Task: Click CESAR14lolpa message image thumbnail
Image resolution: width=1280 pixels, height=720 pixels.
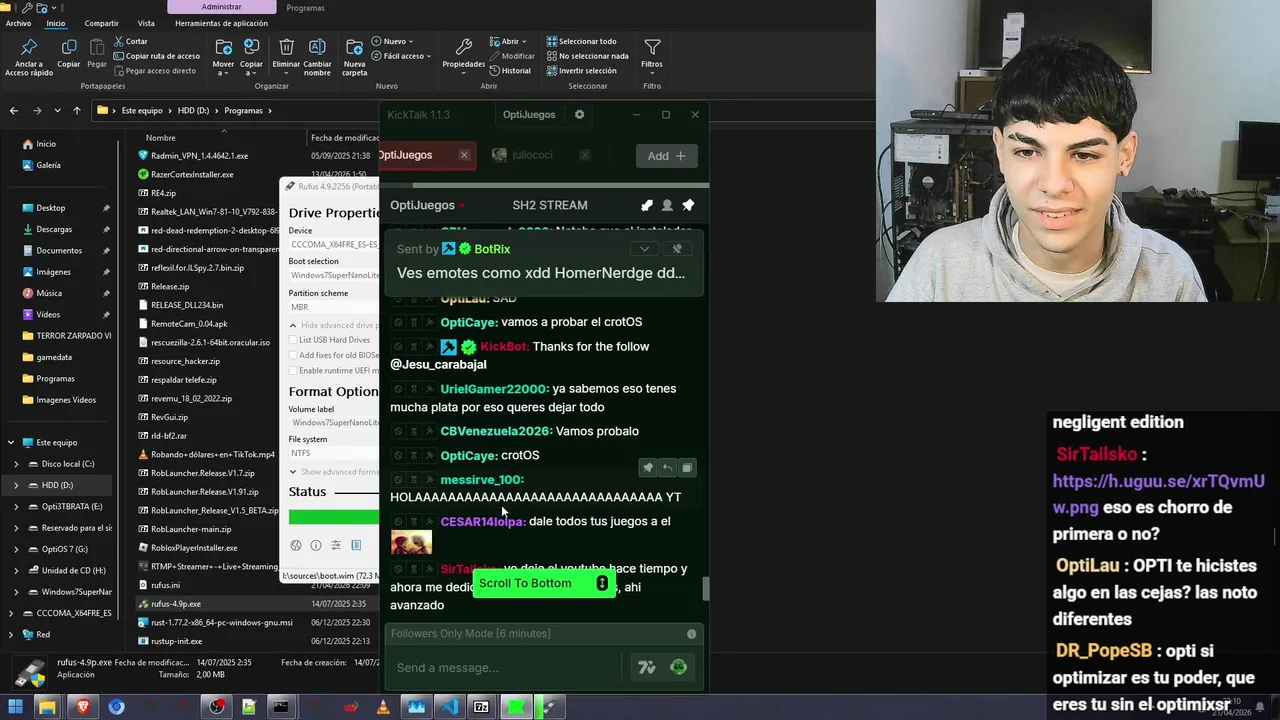Action: point(411,543)
